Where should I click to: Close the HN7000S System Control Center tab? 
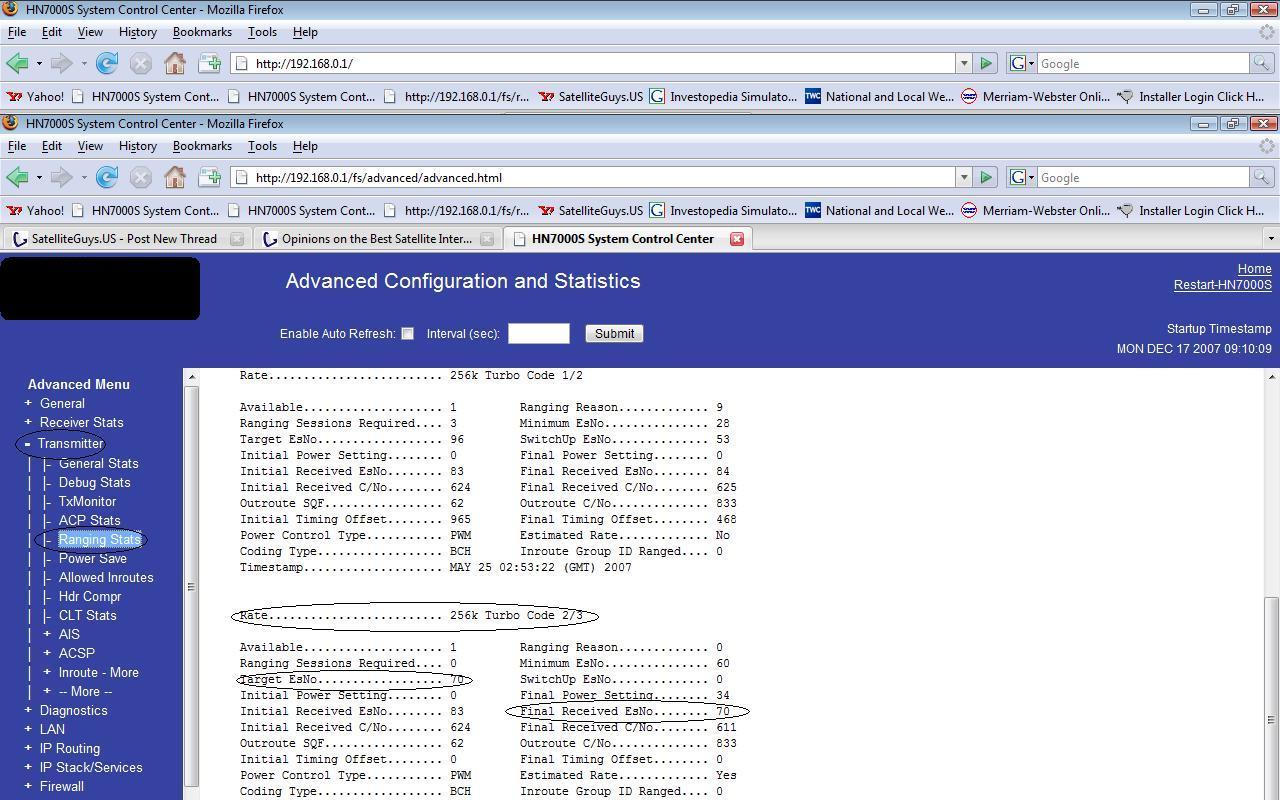coord(737,239)
